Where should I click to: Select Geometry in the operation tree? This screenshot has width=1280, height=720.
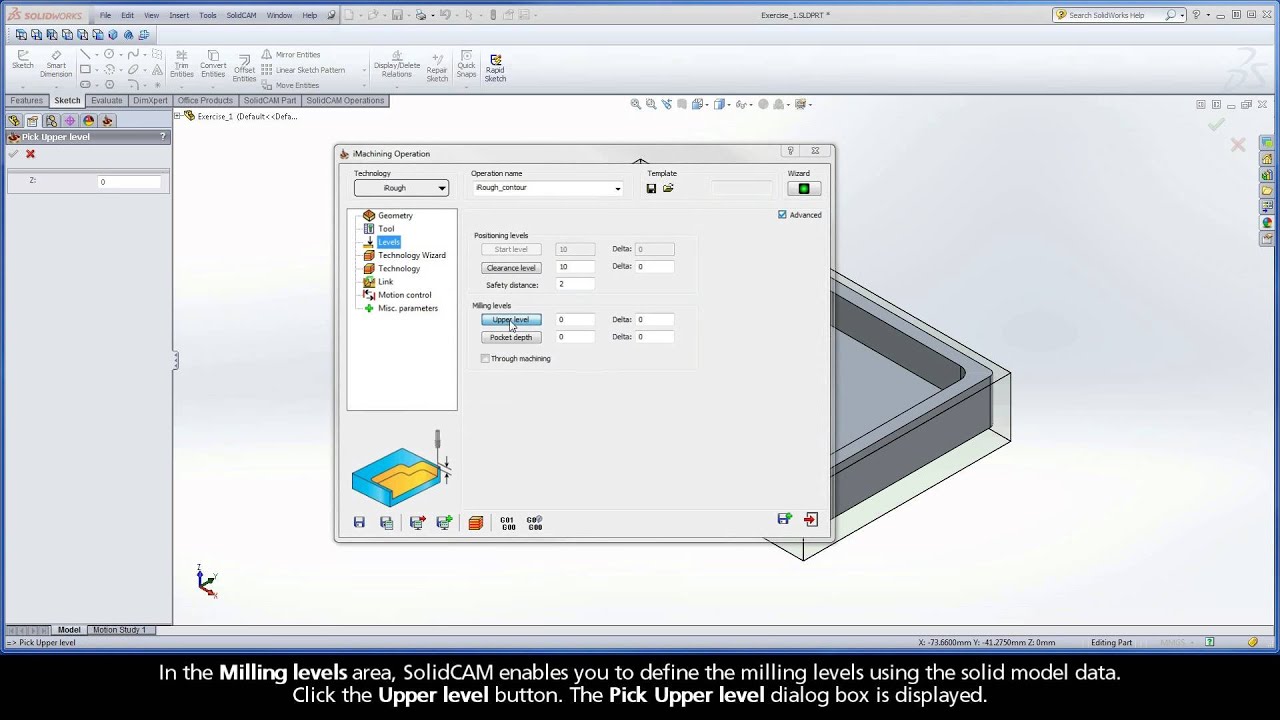395,216
